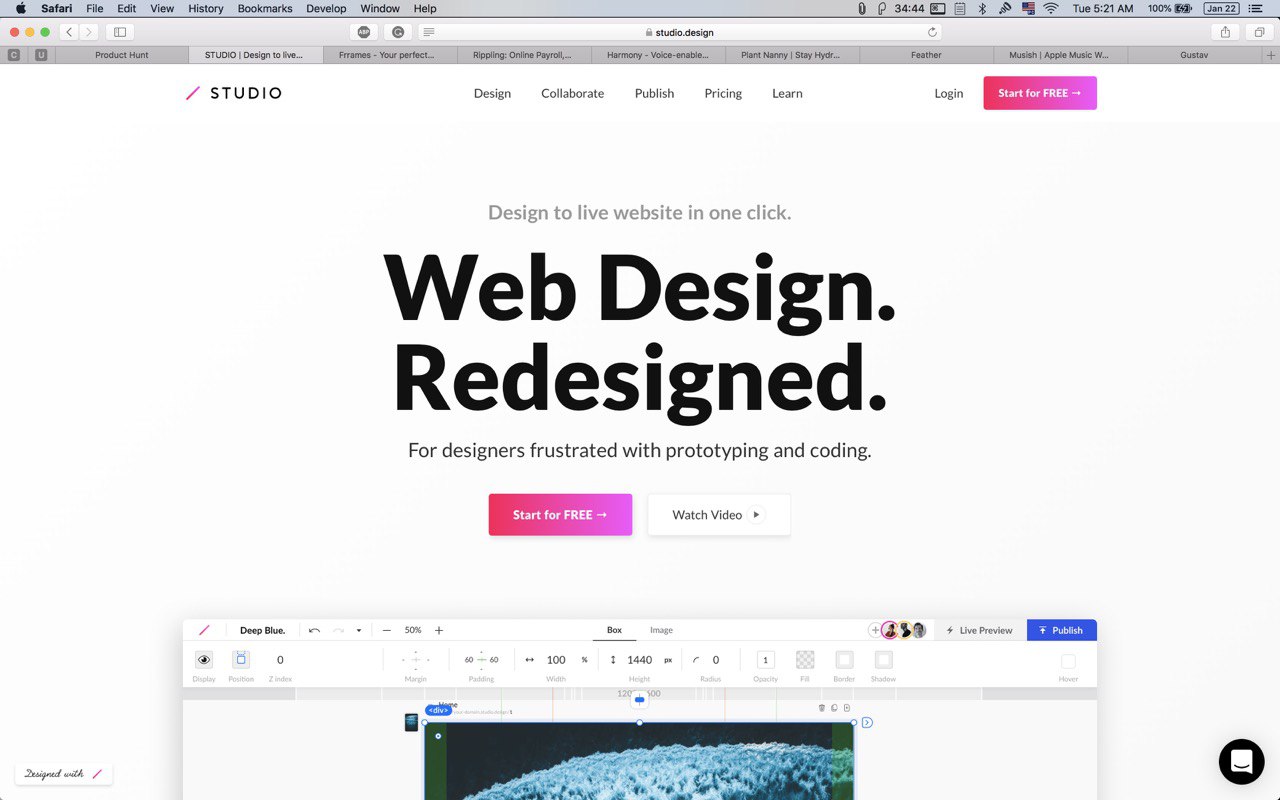The width and height of the screenshot is (1280, 800).
Task: Zoom out with the minus icon
Action: click(386, 630)
